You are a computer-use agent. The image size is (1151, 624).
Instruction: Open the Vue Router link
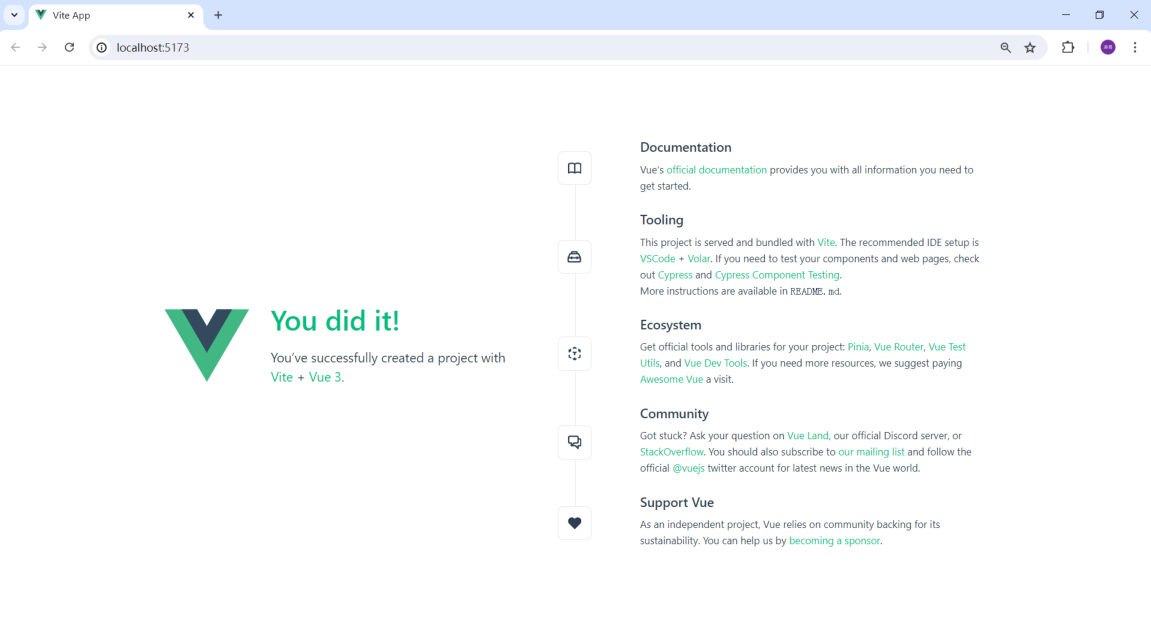(x=898, y=347)
